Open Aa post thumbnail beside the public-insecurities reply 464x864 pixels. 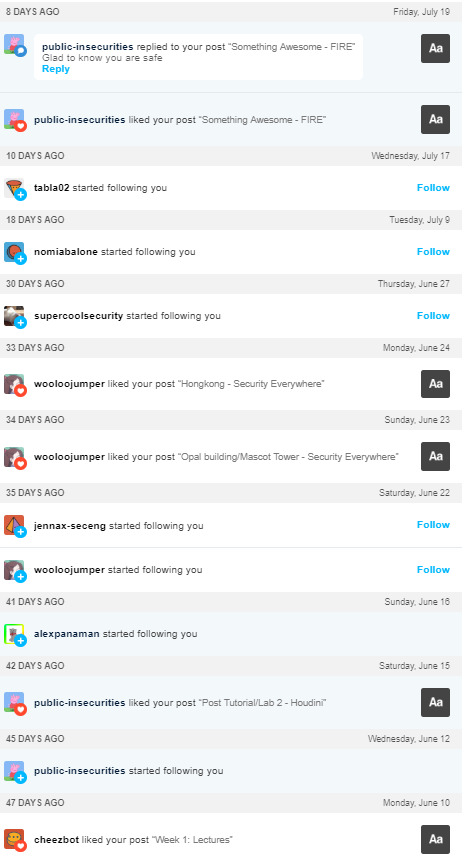coord(435,48)
